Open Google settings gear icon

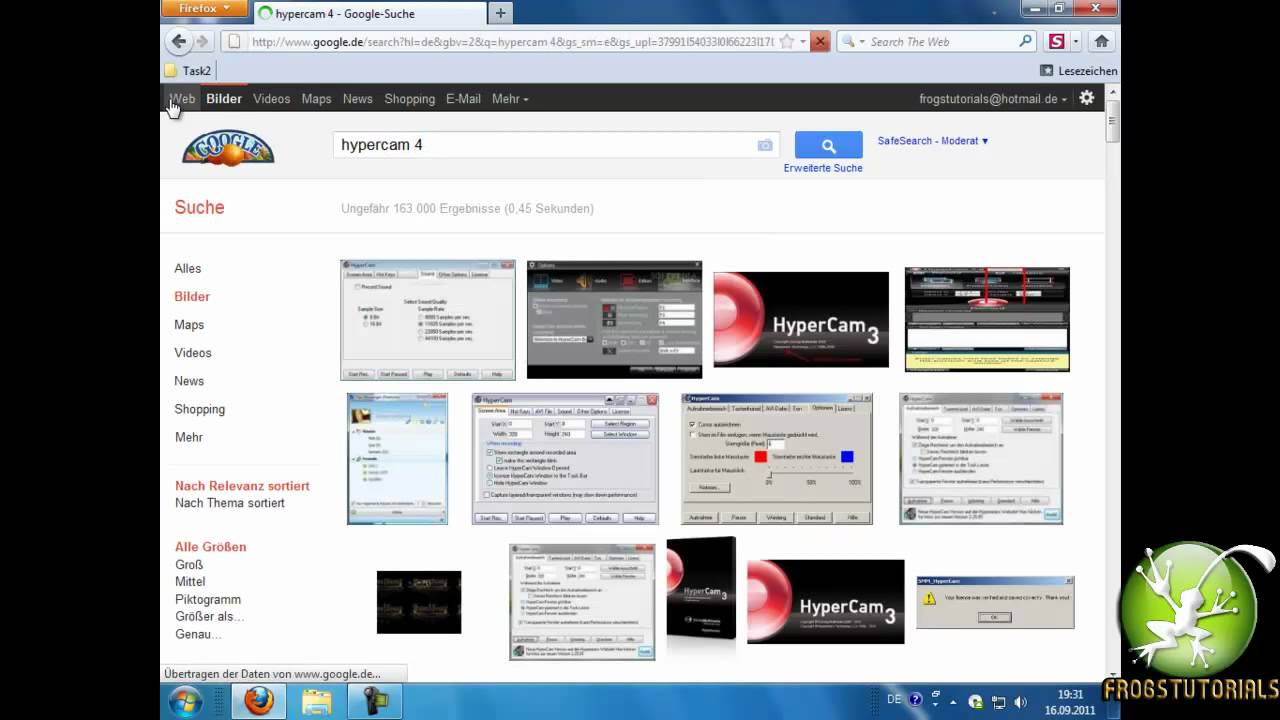coord(1087,98)
